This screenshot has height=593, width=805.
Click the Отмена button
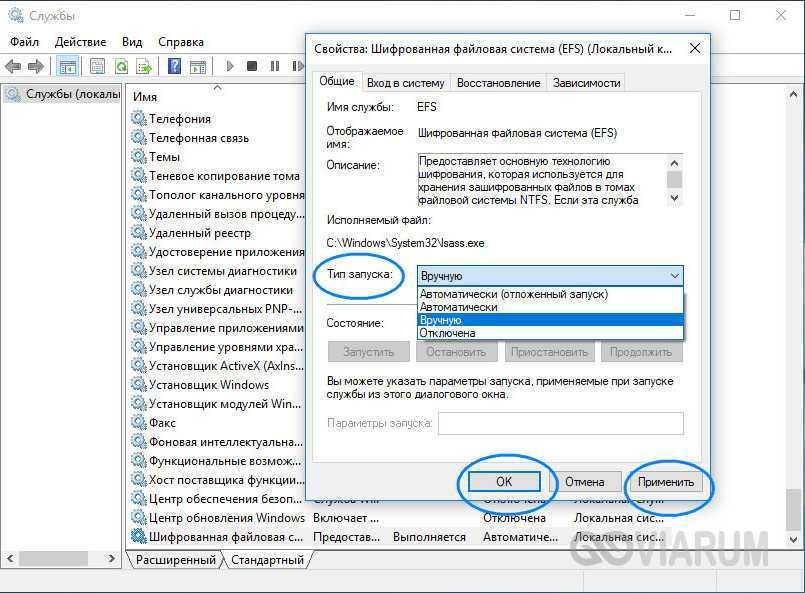(x=585, y=482)
